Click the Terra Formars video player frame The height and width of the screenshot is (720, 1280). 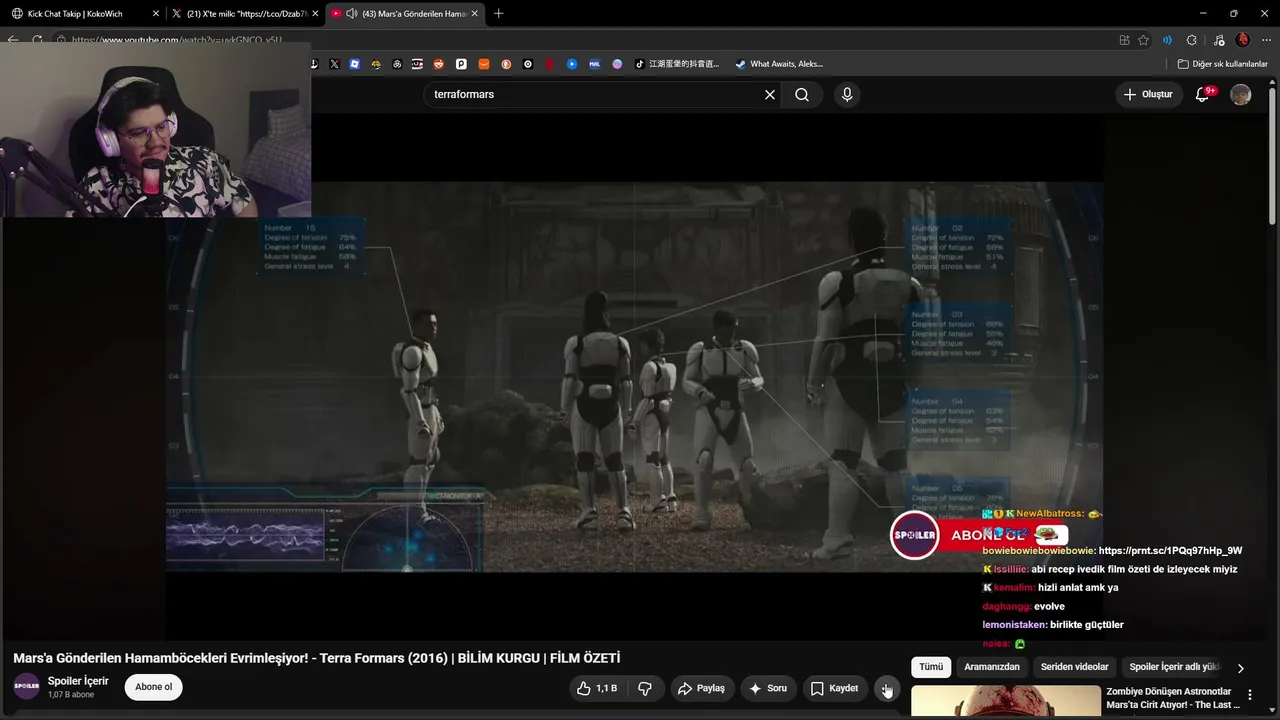635,377
